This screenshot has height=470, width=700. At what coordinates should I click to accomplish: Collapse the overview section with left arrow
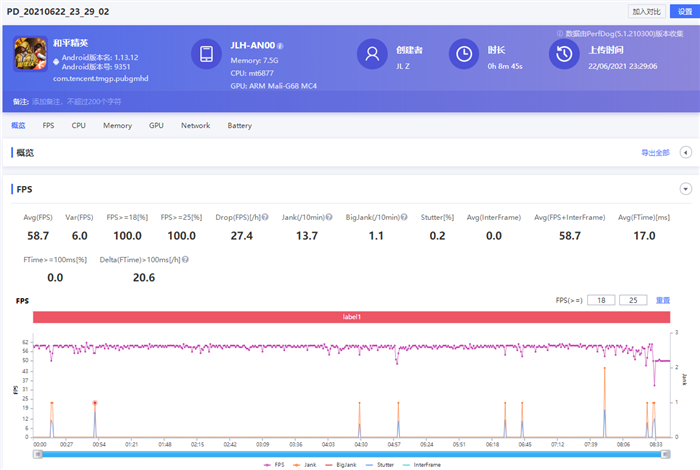coord(686,152)
